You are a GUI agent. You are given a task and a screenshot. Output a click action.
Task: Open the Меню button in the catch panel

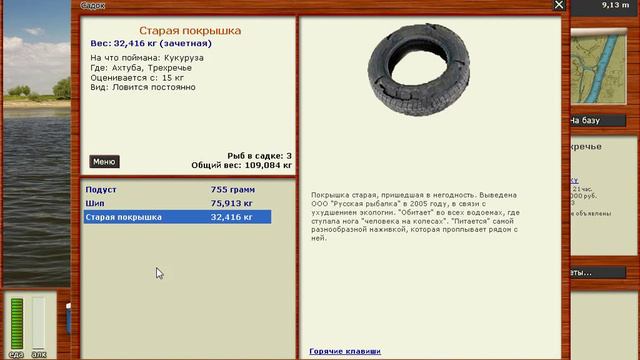pos(104,162)
